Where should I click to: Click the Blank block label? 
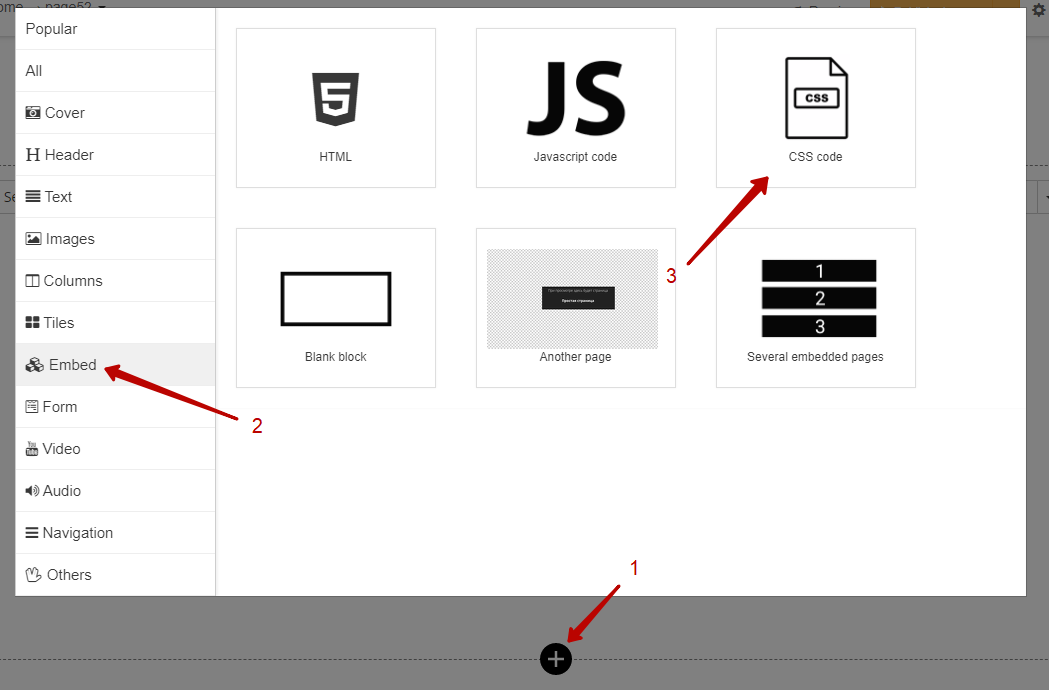[336, 357]
